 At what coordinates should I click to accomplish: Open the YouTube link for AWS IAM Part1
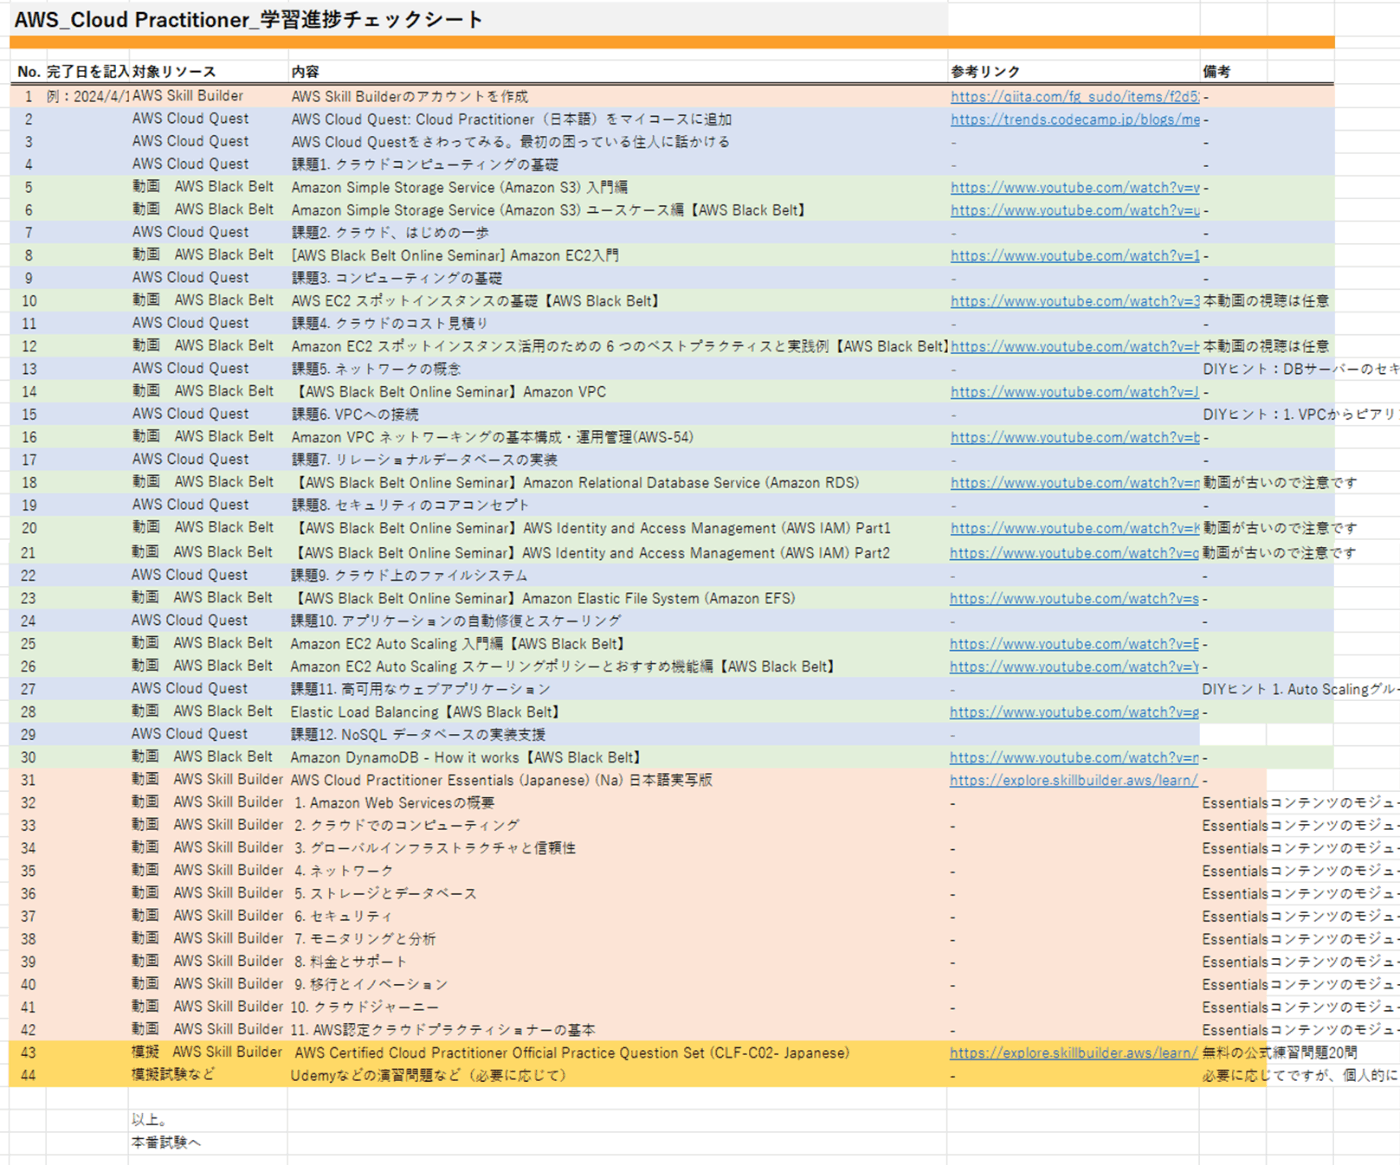click(1075, 528)
